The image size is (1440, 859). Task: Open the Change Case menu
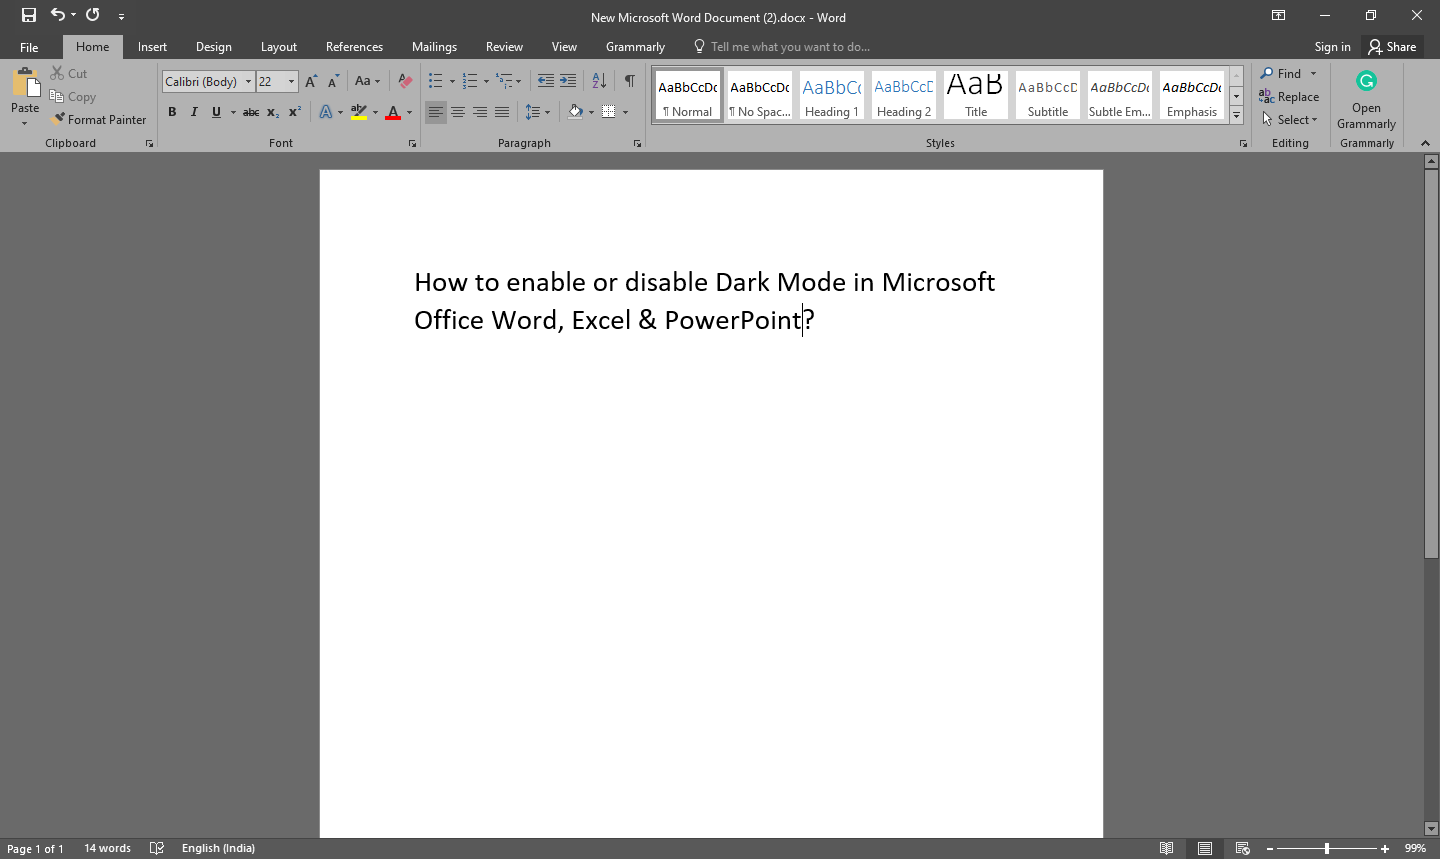coord(367,81)
